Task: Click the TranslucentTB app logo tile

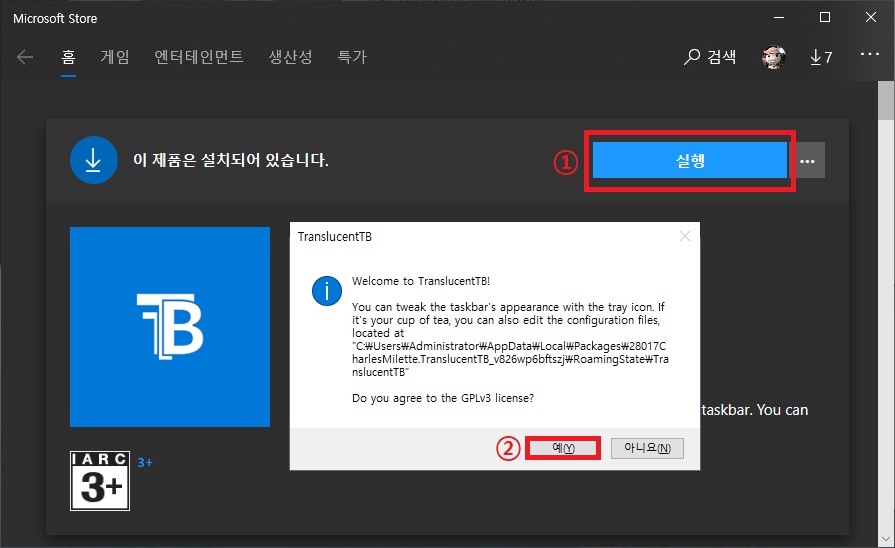Action: click(170, 327)
